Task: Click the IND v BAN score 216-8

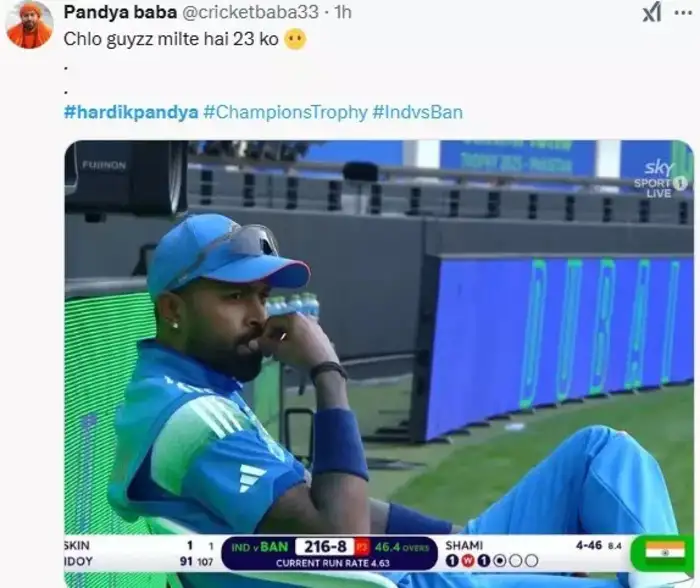Action: [x=325, y=546]
